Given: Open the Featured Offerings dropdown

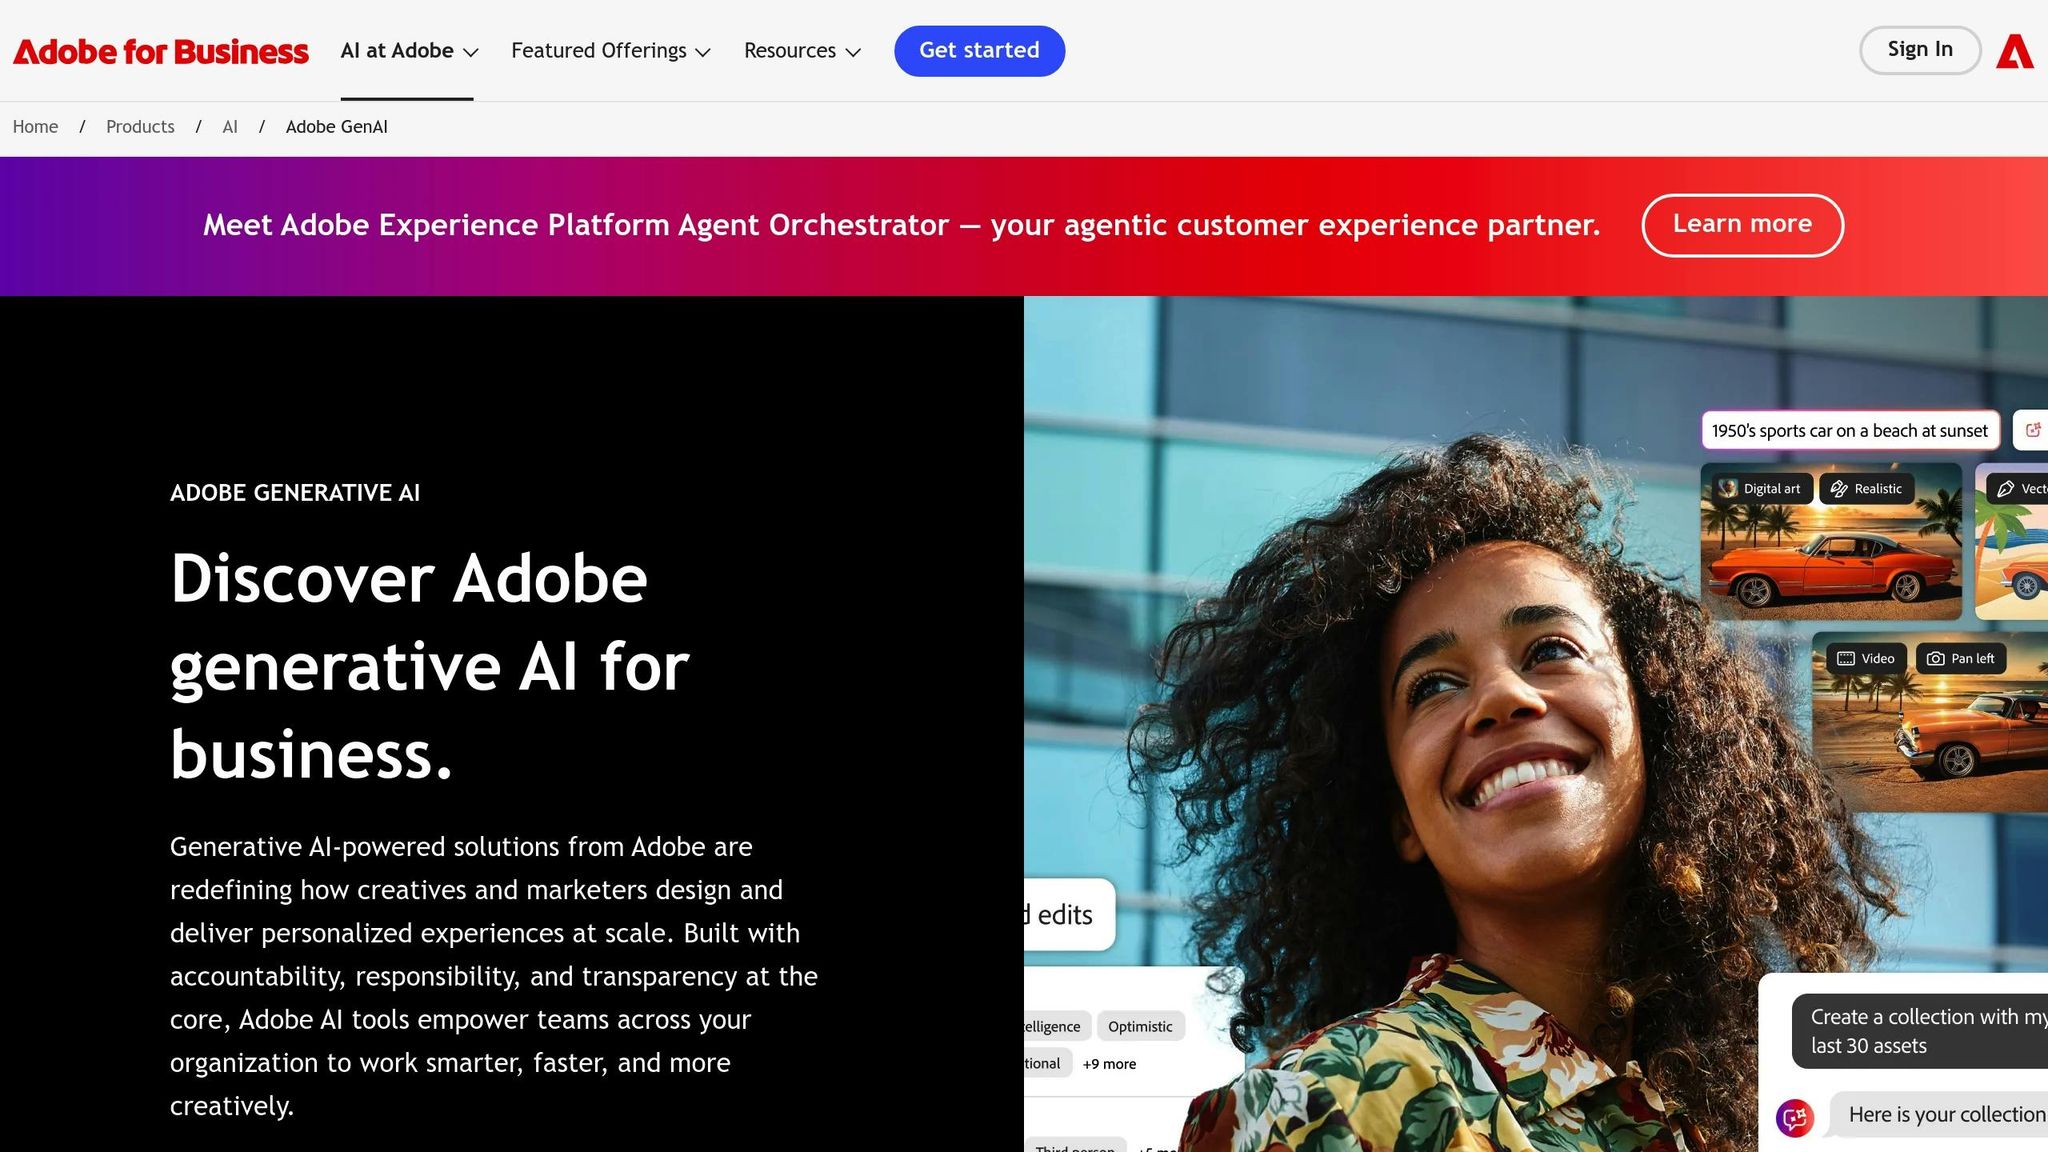Looking at the screenshot, I should [x=610, y=51].
